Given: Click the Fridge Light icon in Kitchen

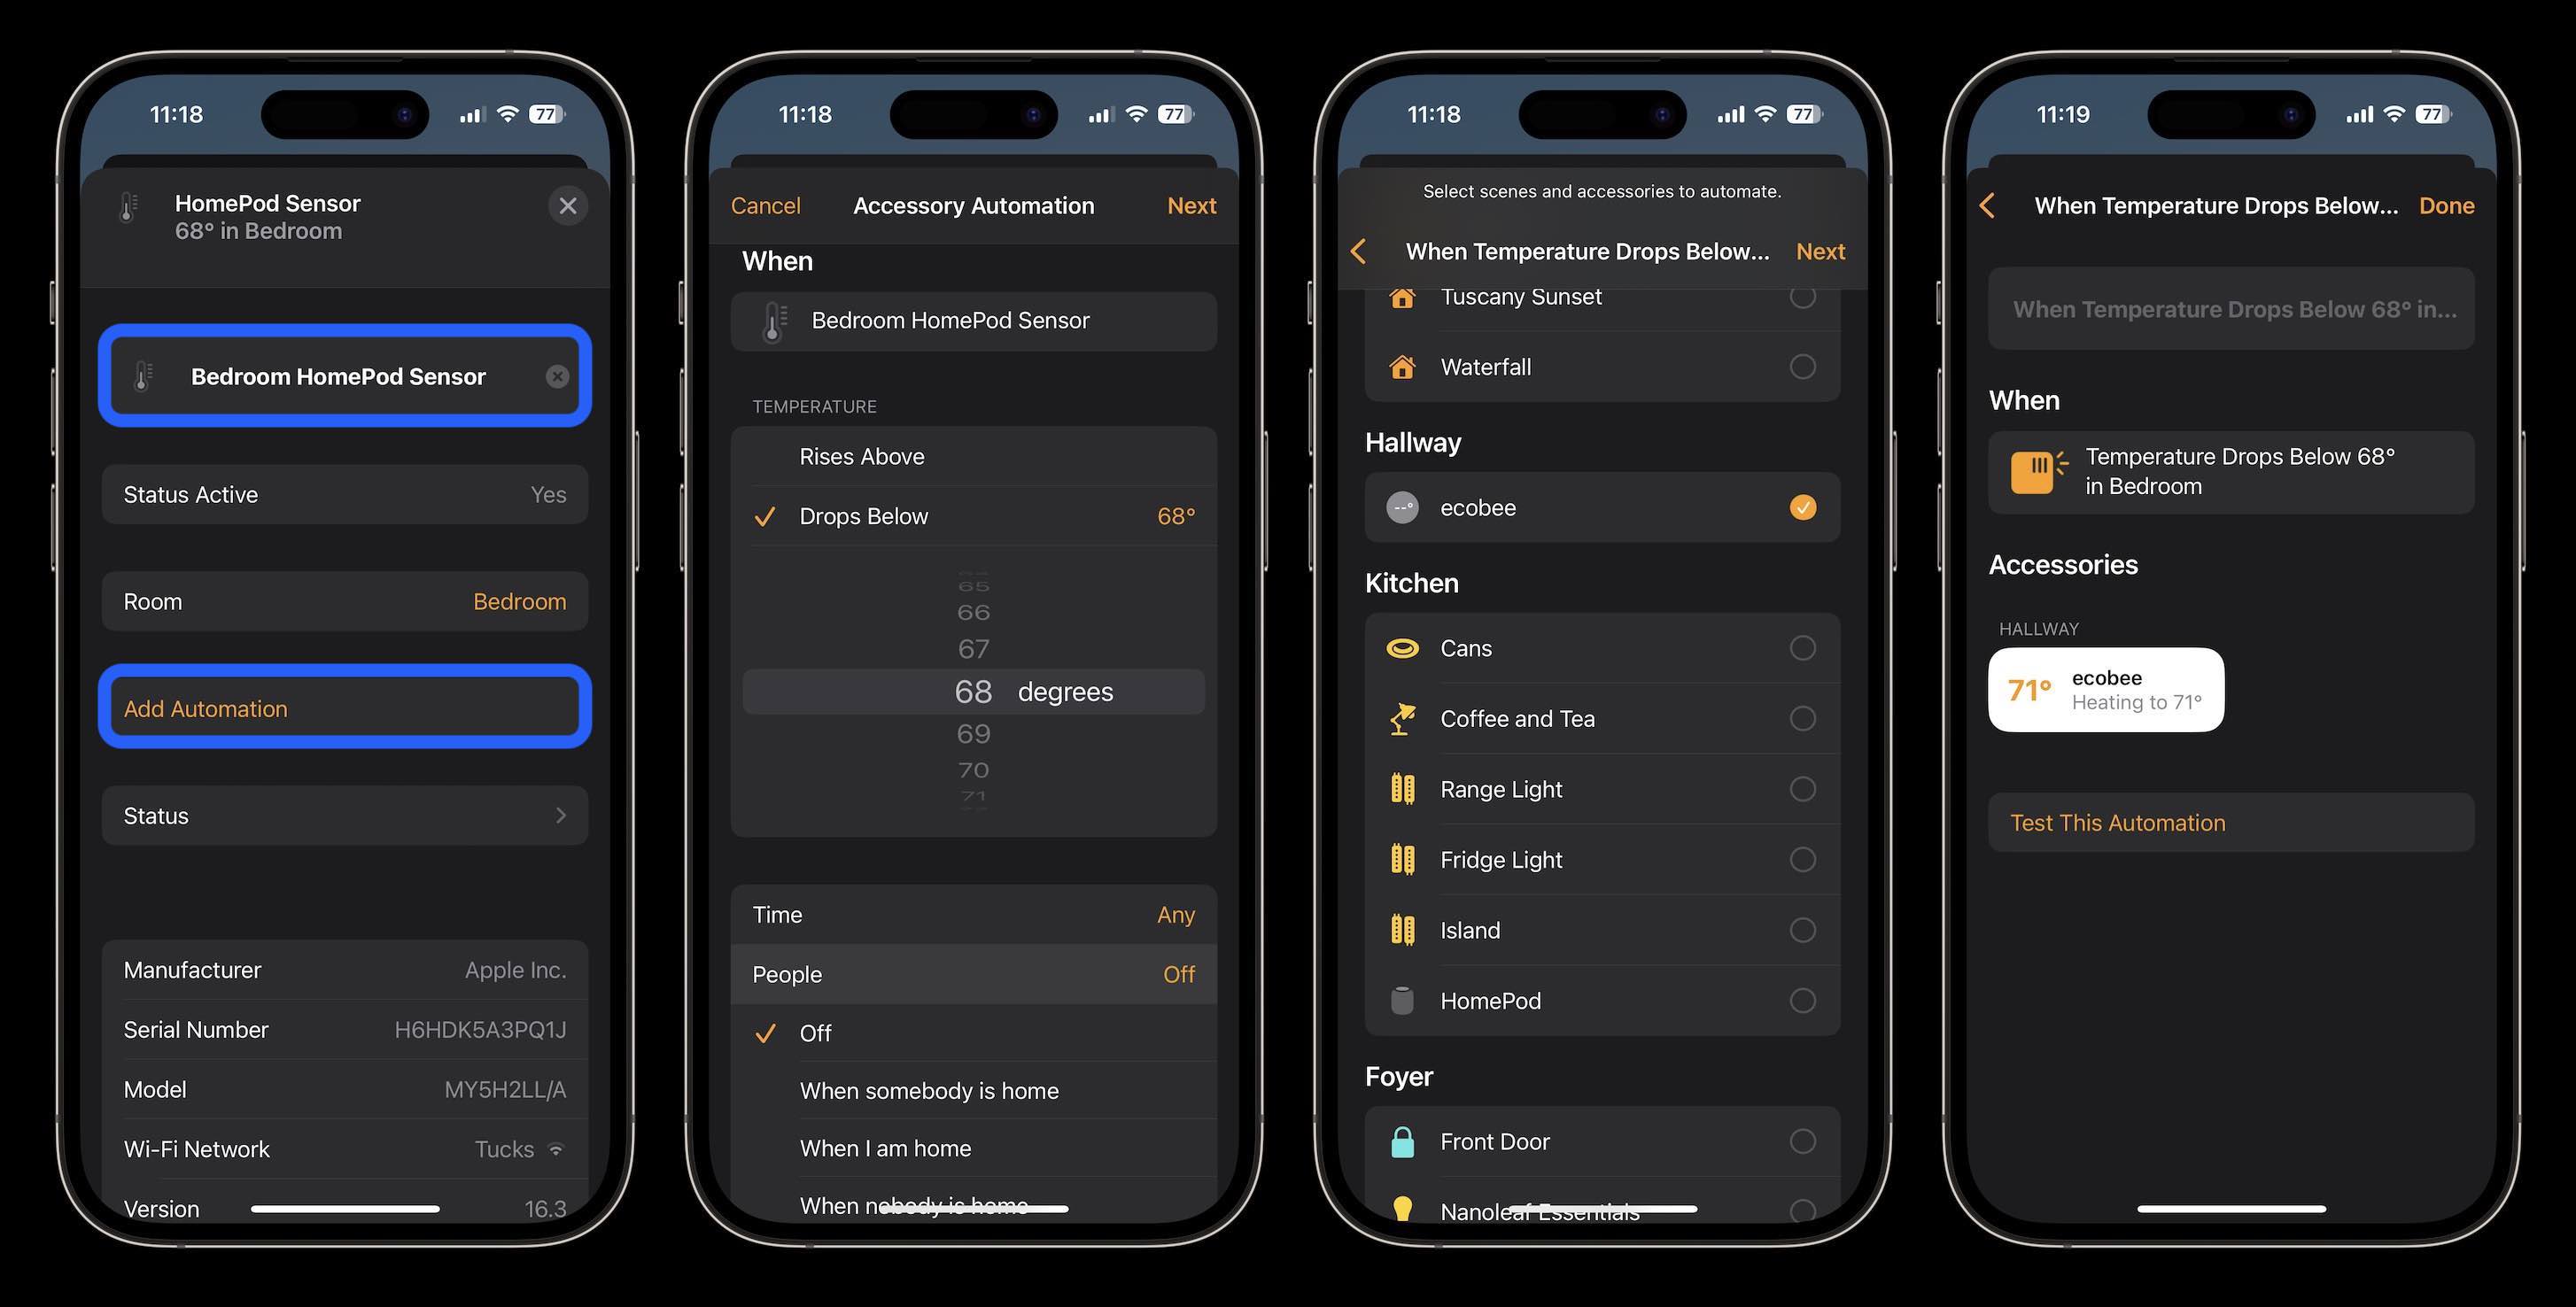Looking at the screenshot, I should point(1402,859).
